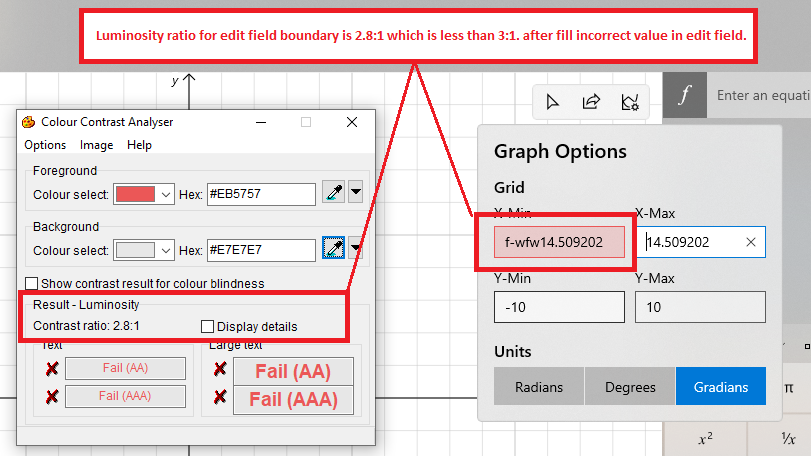Clear the X-Max field with X icon
The image size is (811, 456).
point(751,242)
